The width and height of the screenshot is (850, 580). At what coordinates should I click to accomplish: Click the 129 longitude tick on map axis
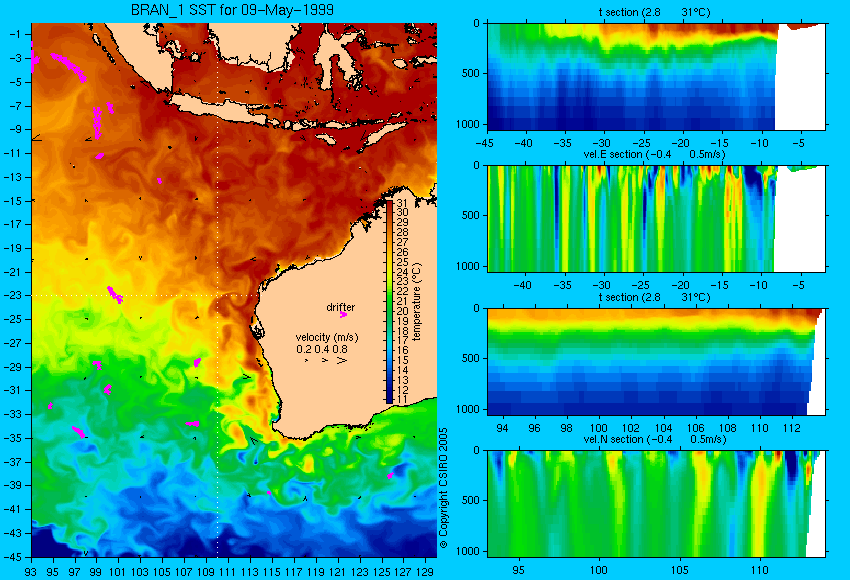[424, 571]
